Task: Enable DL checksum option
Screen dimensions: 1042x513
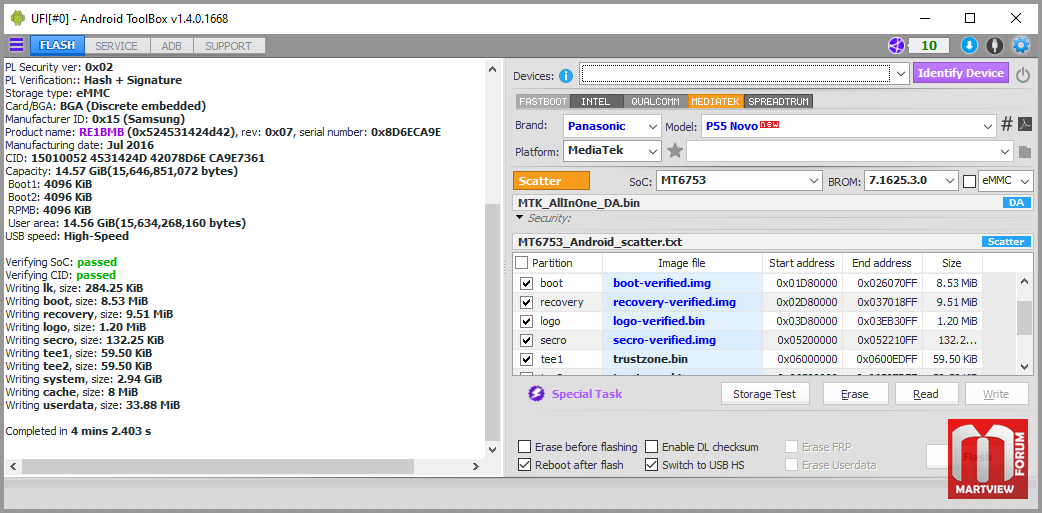Action: (651, 447)
